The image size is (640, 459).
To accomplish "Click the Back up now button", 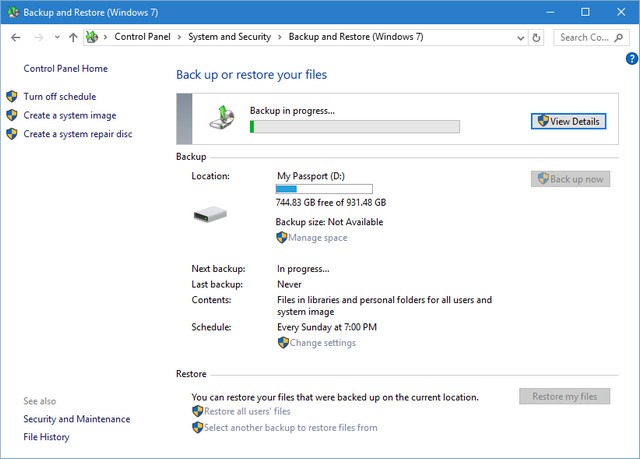I will [x=571, y=179].
